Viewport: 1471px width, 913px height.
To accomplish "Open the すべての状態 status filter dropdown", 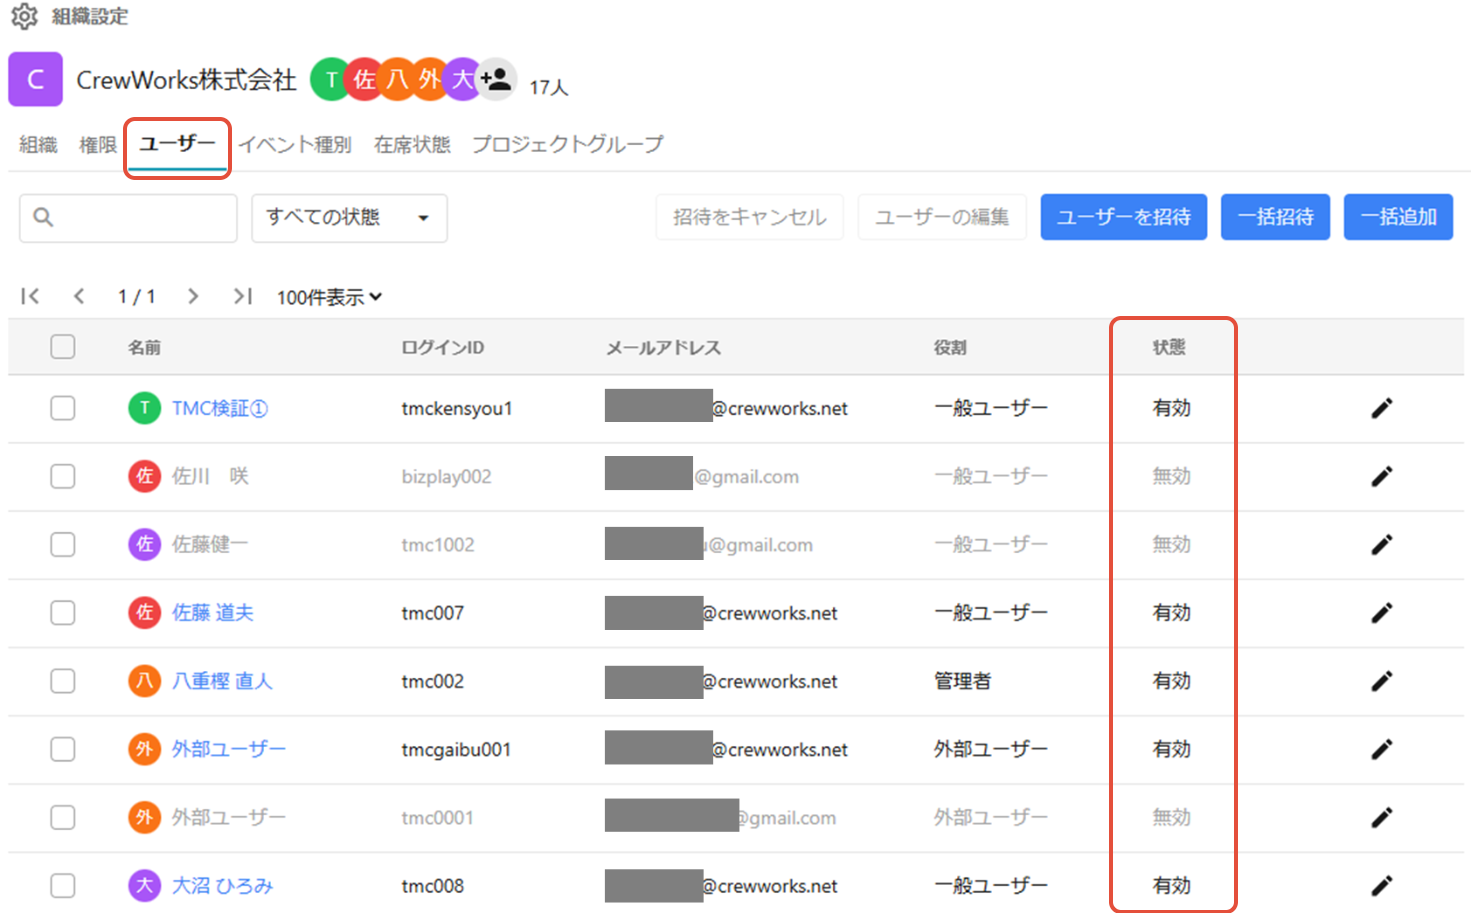I will tap(349, 218).
